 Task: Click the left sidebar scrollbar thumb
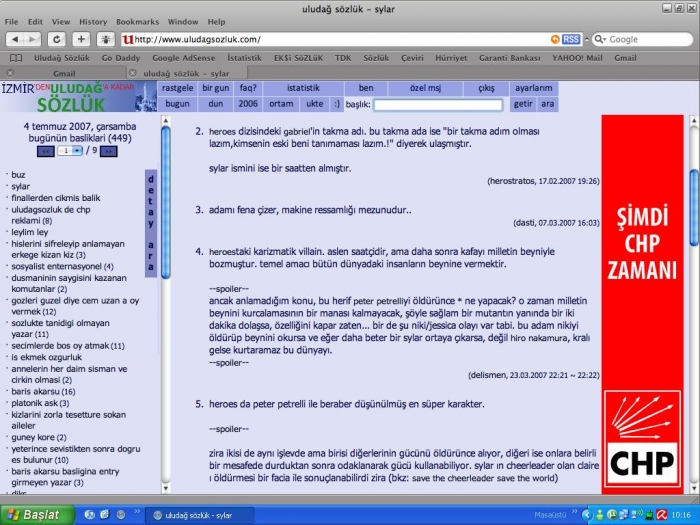[x=166, y=202]
